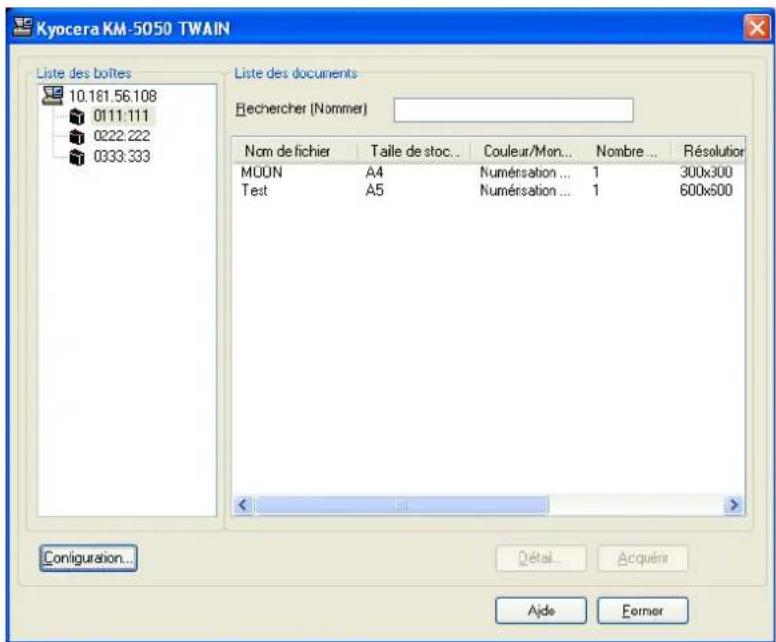
Task: Select the 10.181.56.108 device node
Action: point(112,96)
